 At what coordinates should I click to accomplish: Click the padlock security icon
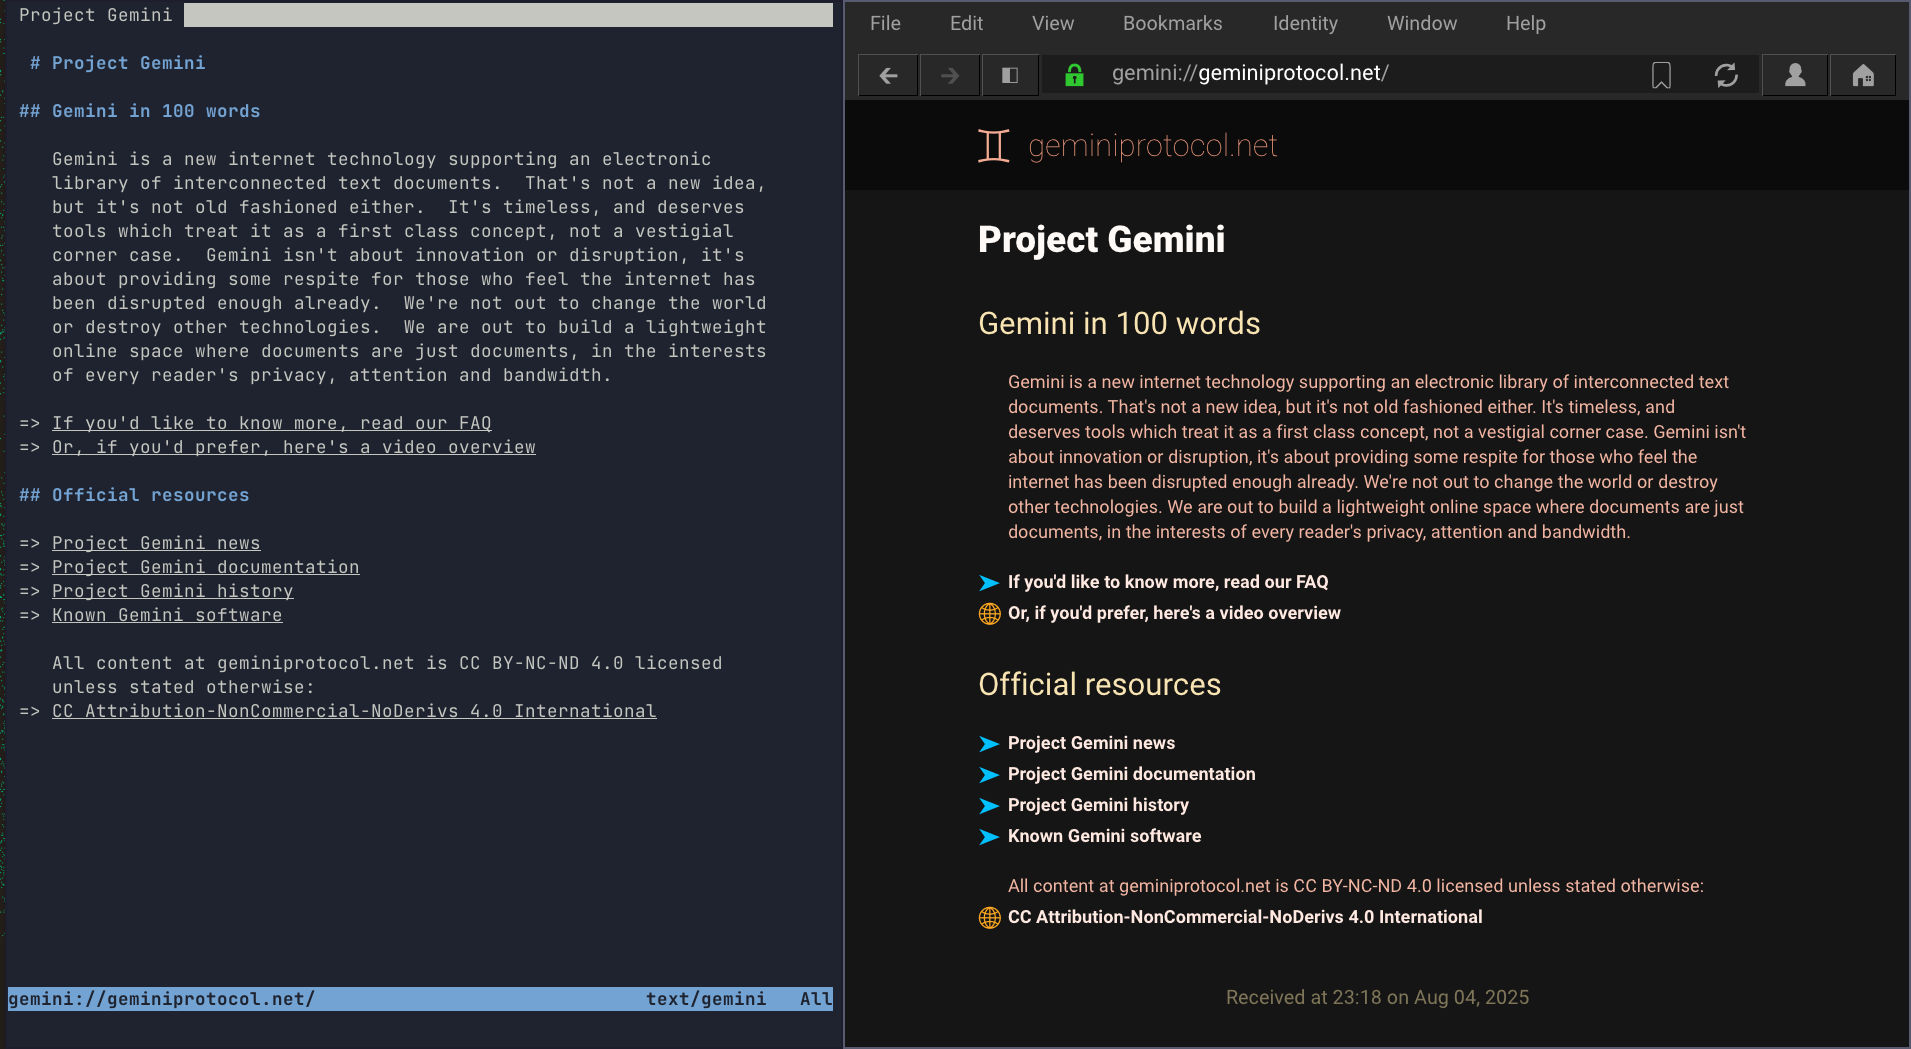pos(1074,74)
